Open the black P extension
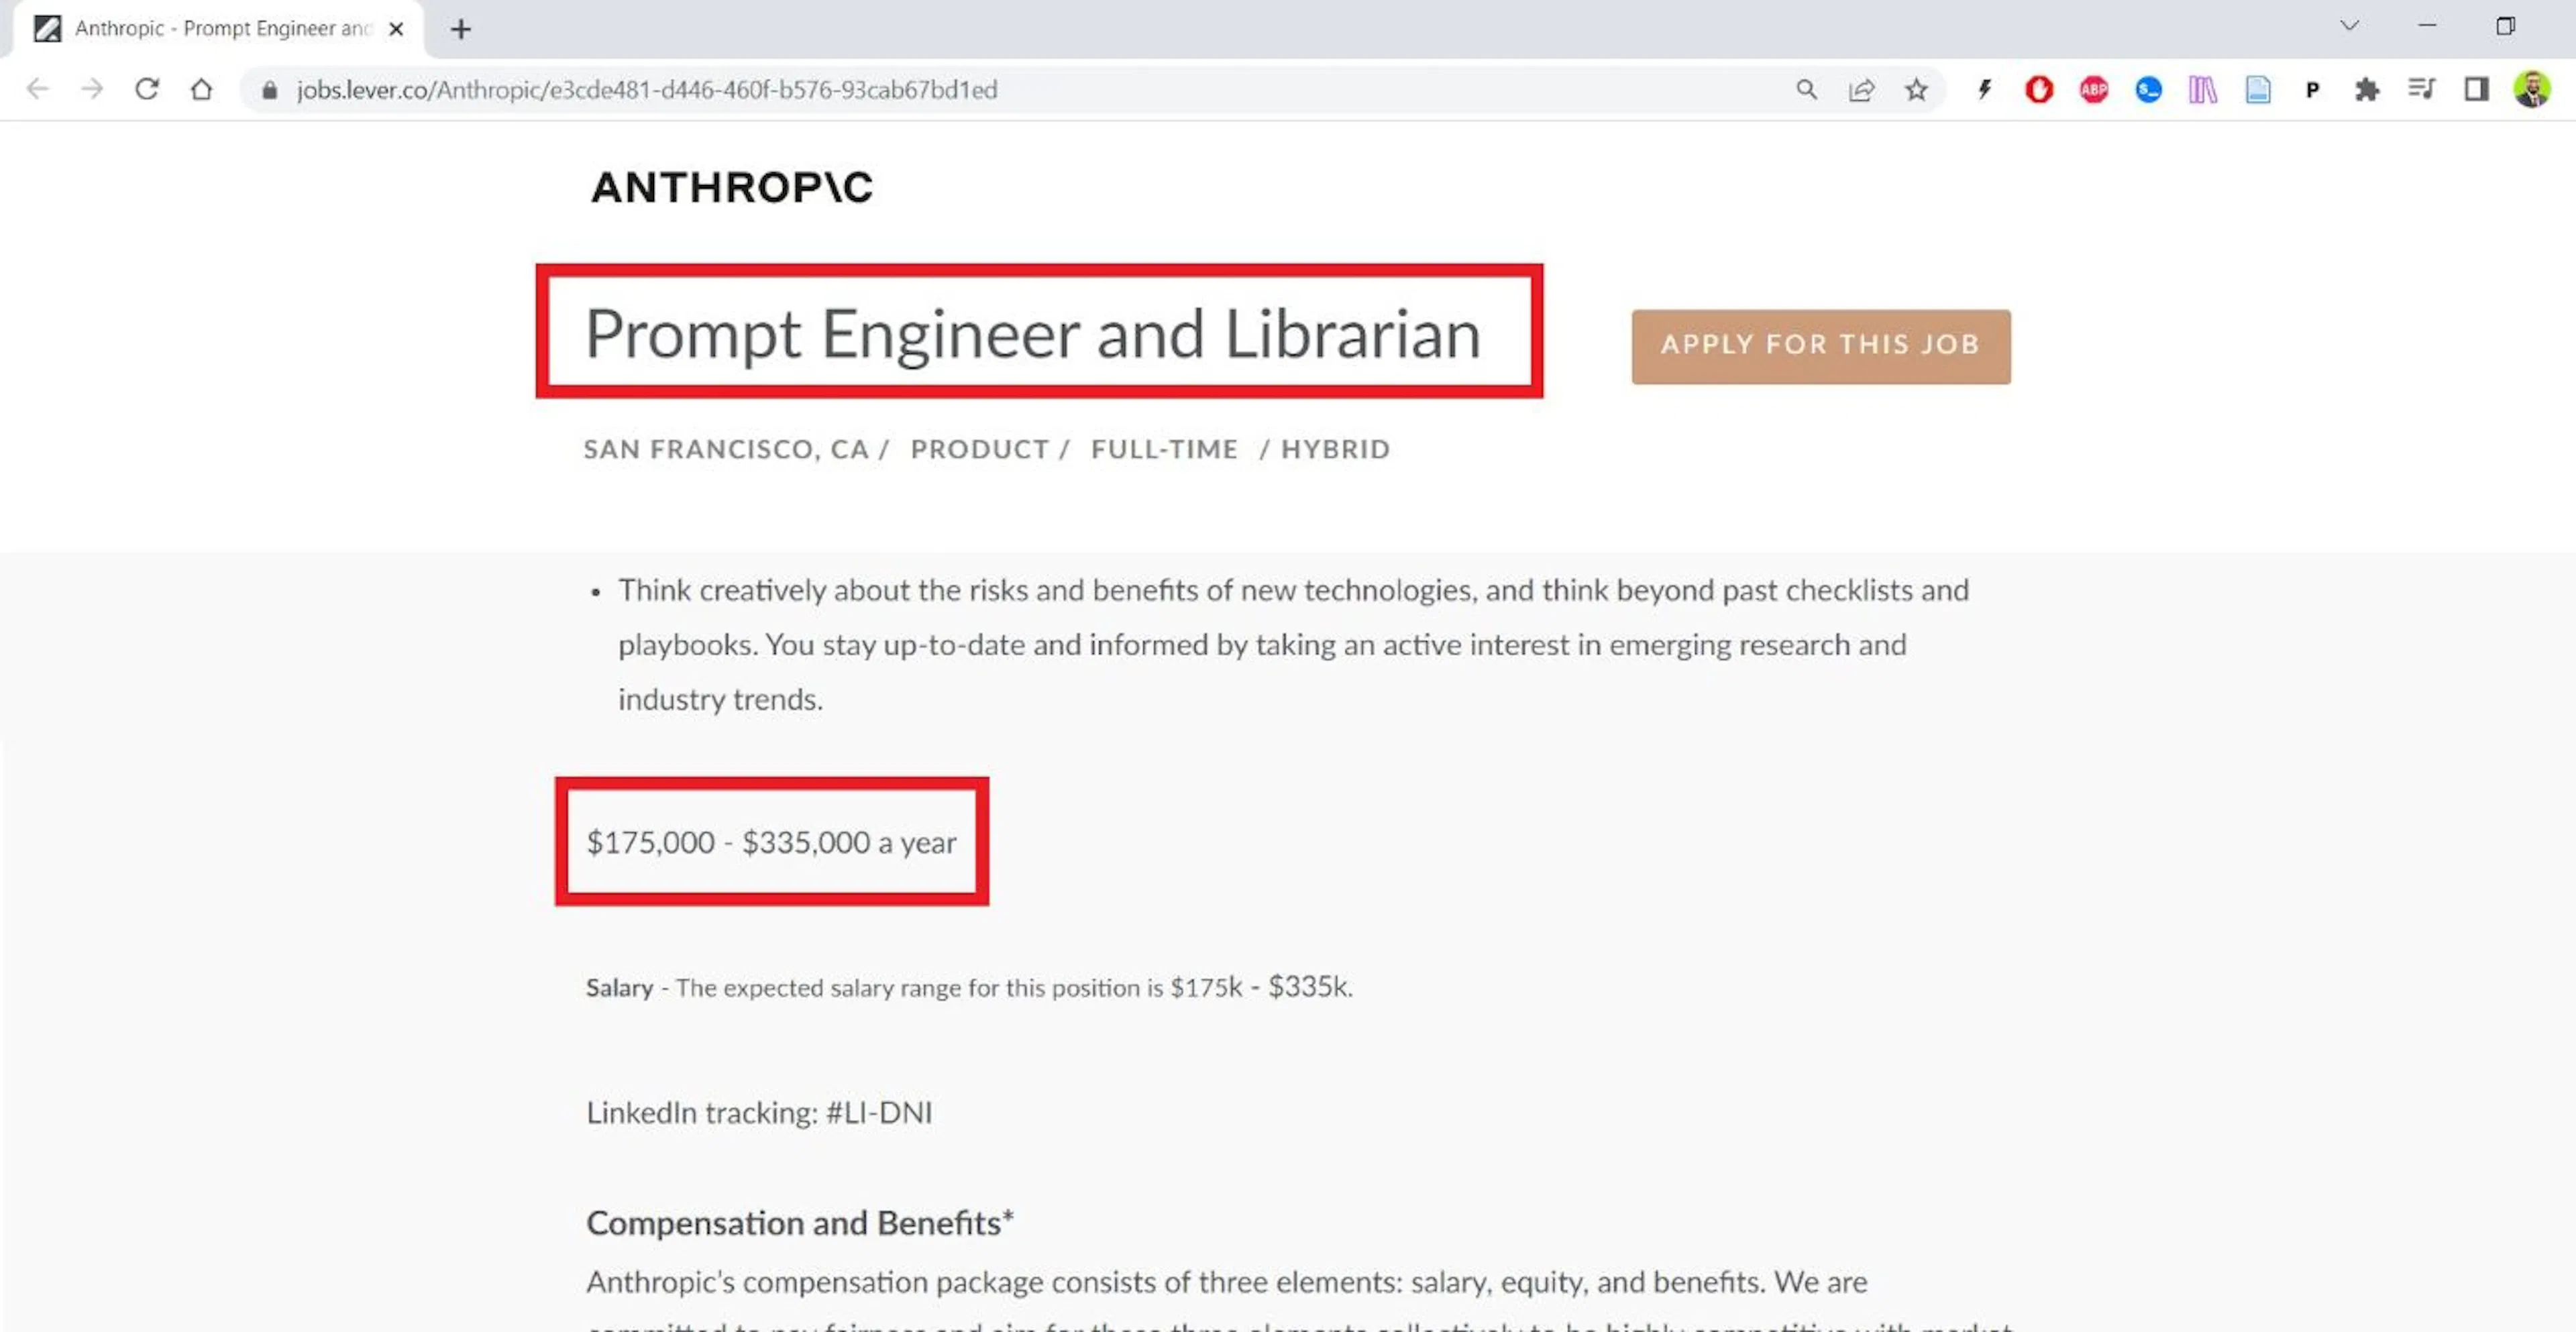2576x1332 pixels. point(2312,90)
